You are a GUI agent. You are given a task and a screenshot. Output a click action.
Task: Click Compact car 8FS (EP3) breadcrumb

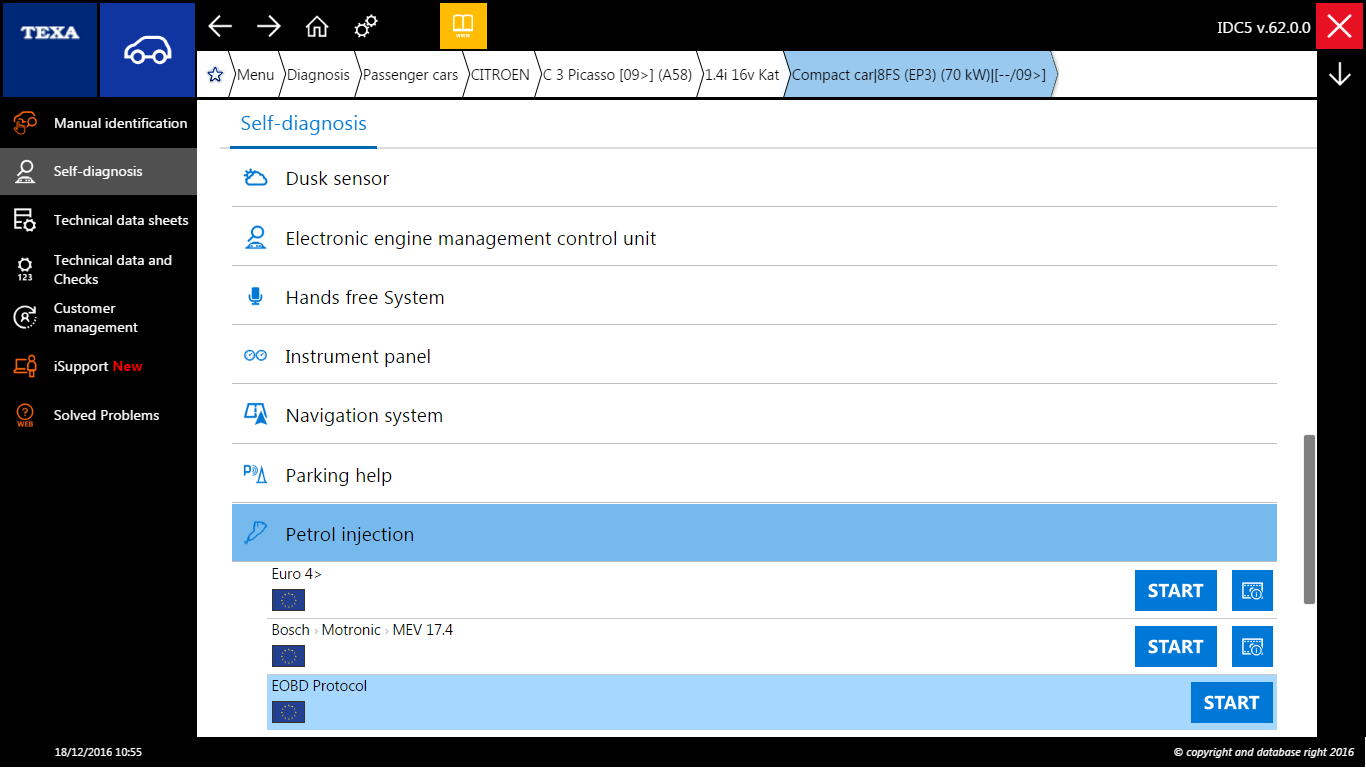coord(919,75)
